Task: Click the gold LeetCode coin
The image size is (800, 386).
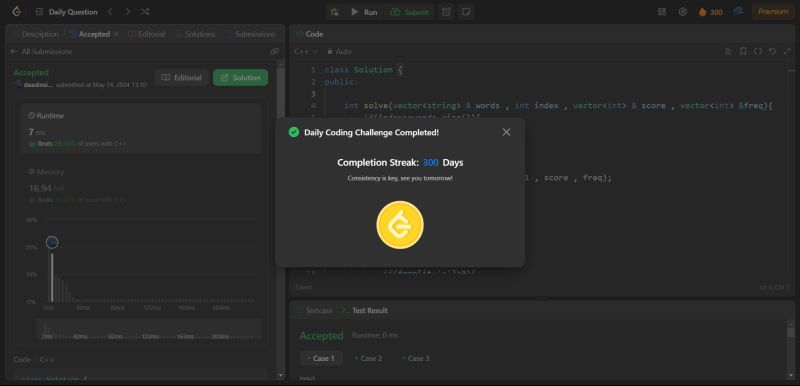Action: (400, 225)
